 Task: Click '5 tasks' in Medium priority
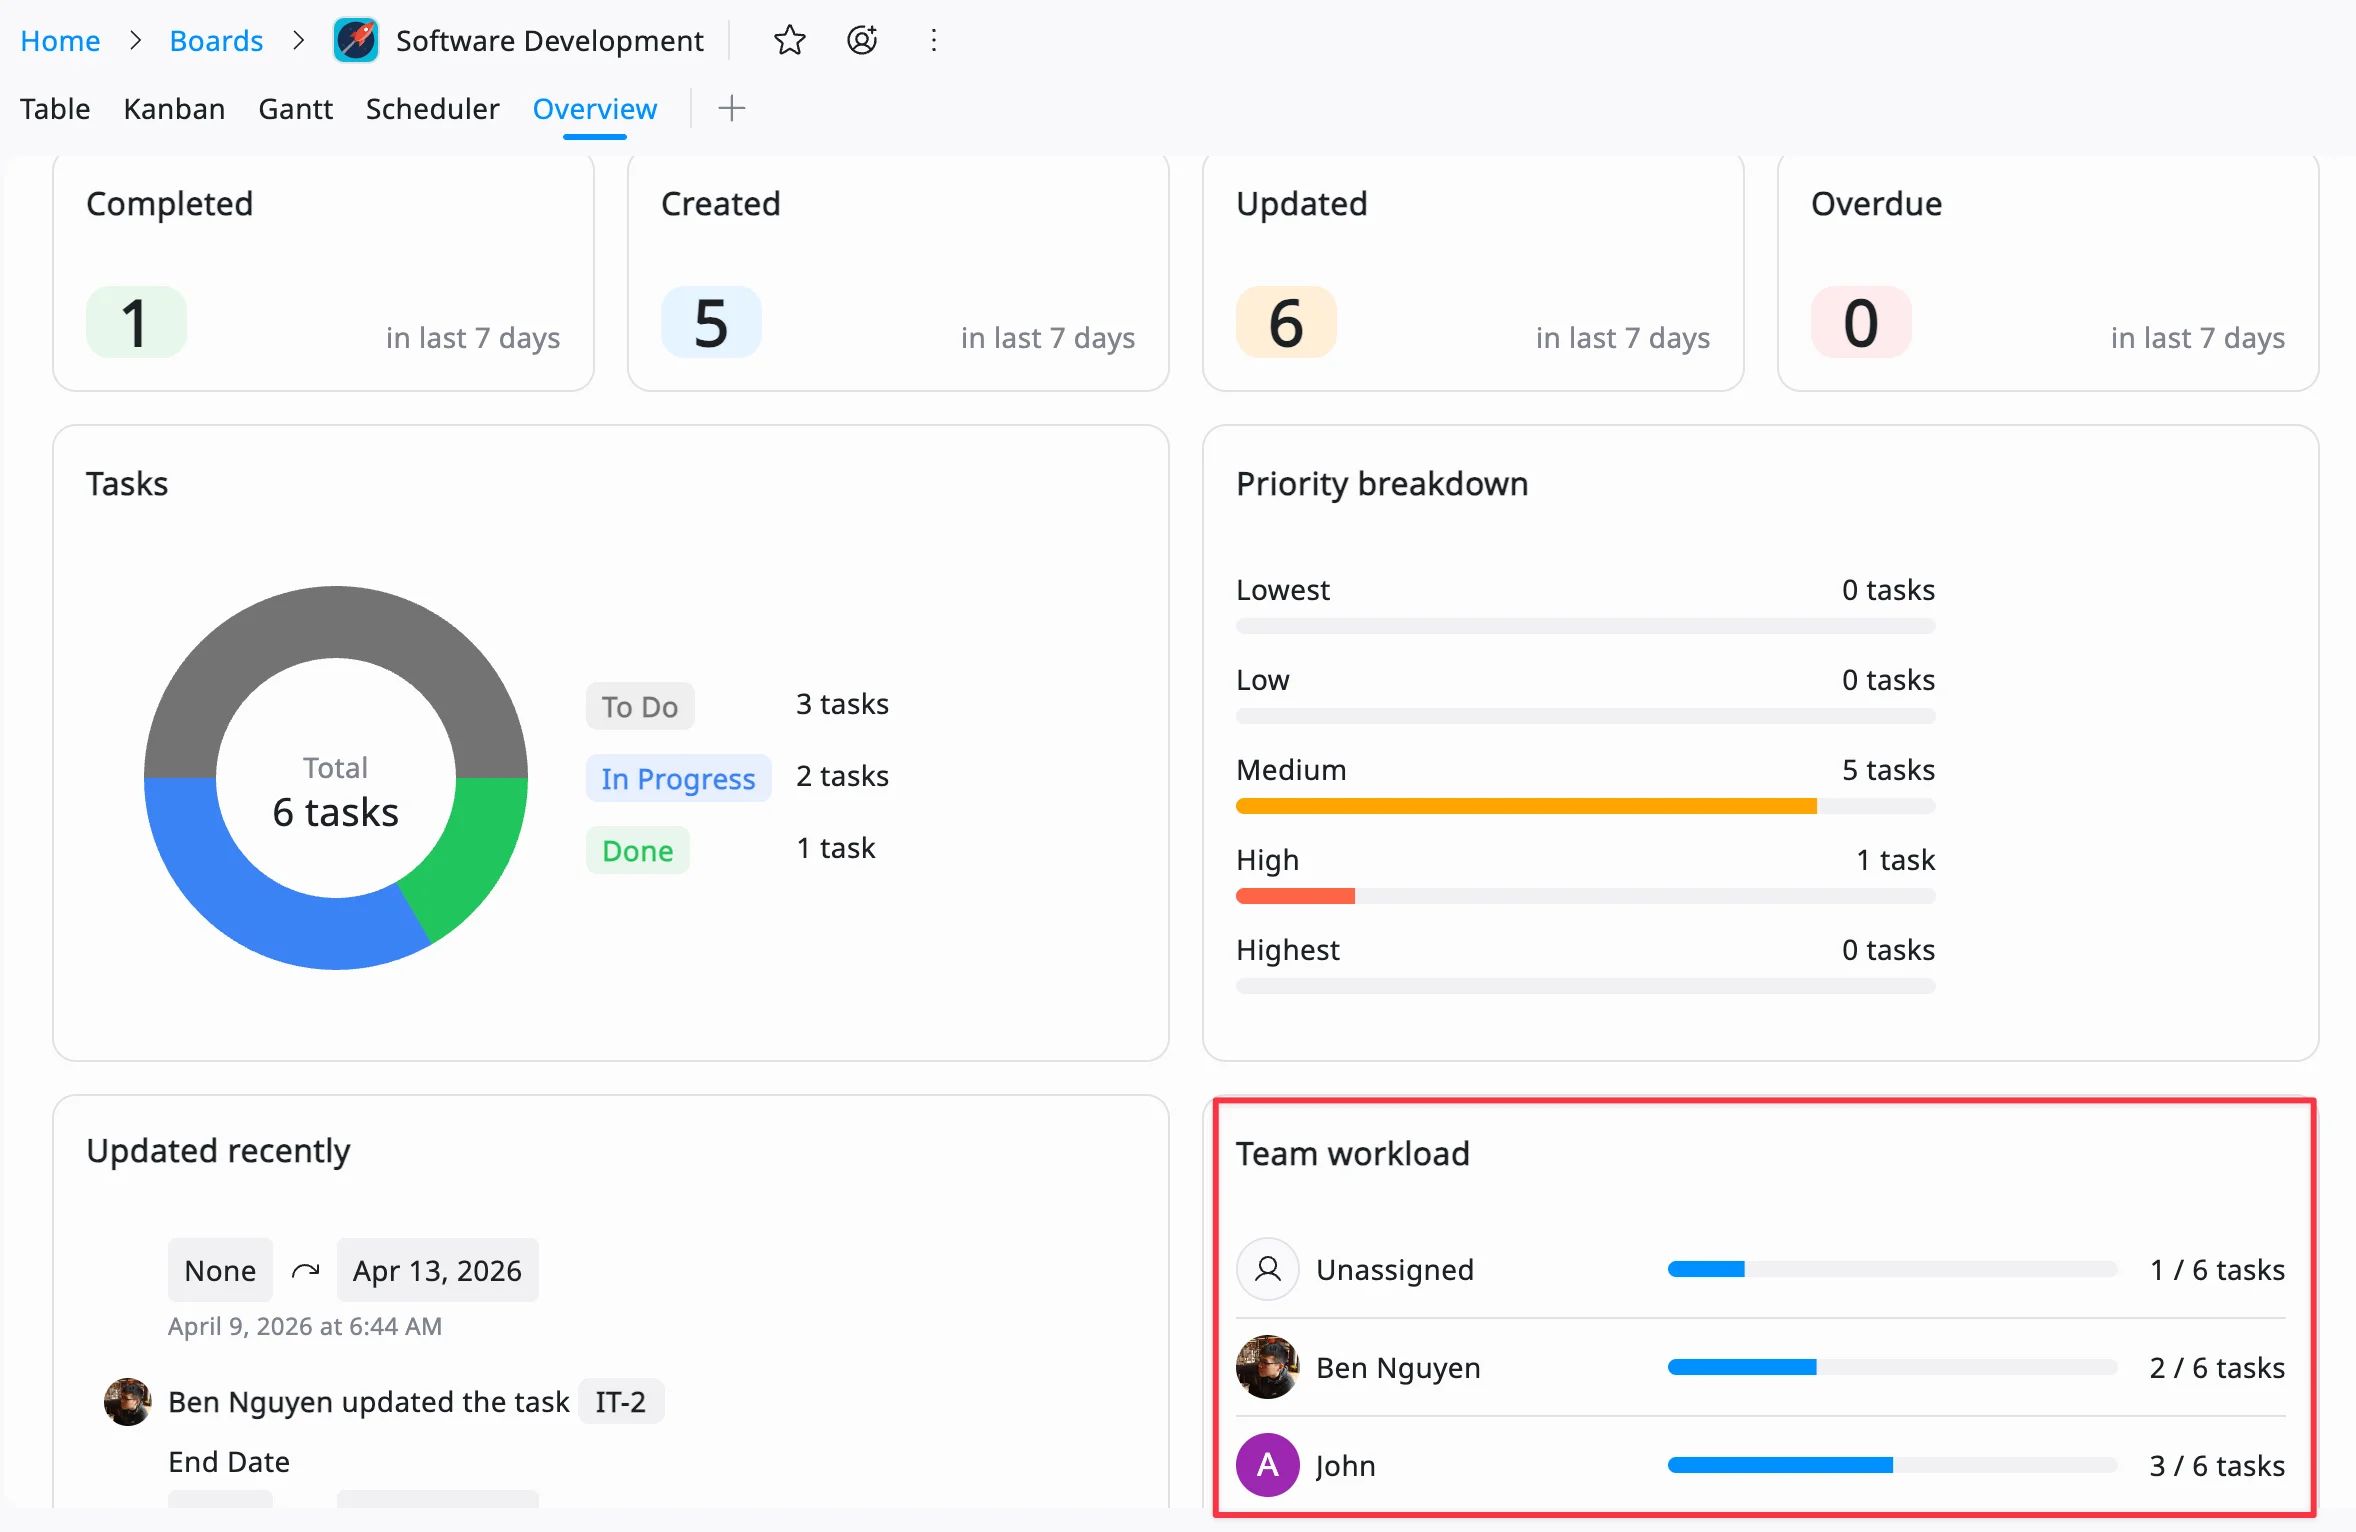click(1888, 770)
